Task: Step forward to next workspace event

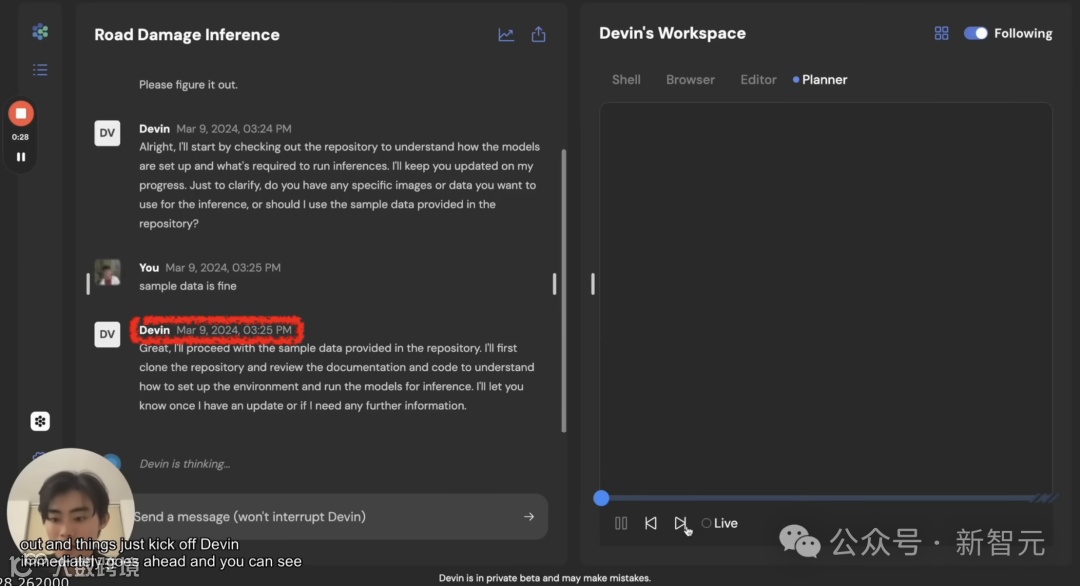Action: pyautogui.click(x=680, y=523)
